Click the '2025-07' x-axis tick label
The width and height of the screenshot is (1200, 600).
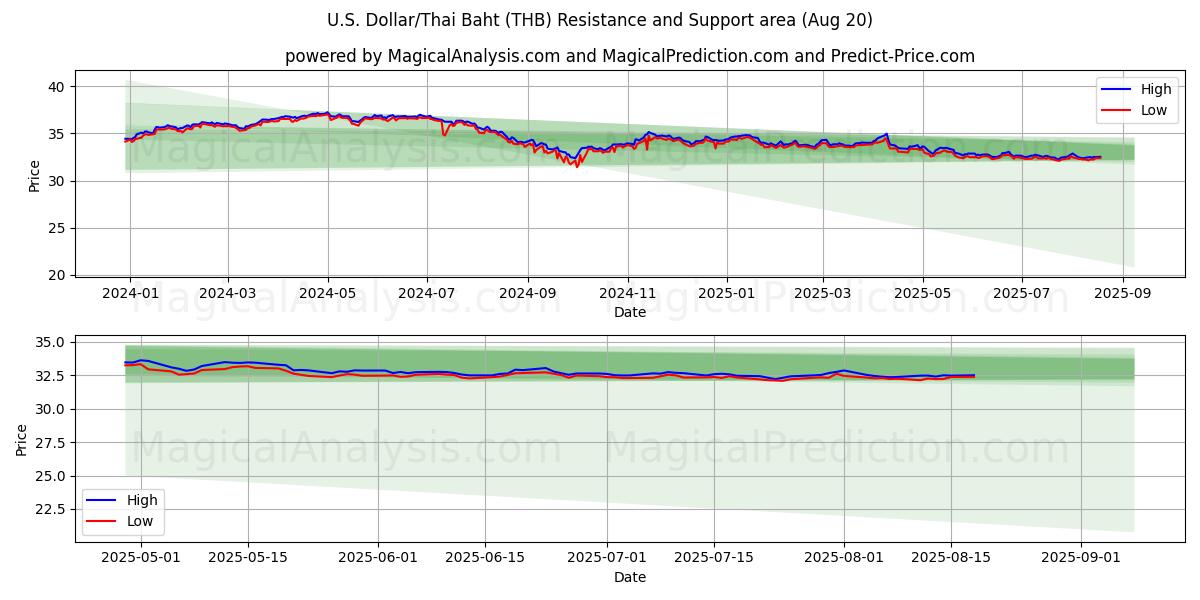(x=1022, y=294)
